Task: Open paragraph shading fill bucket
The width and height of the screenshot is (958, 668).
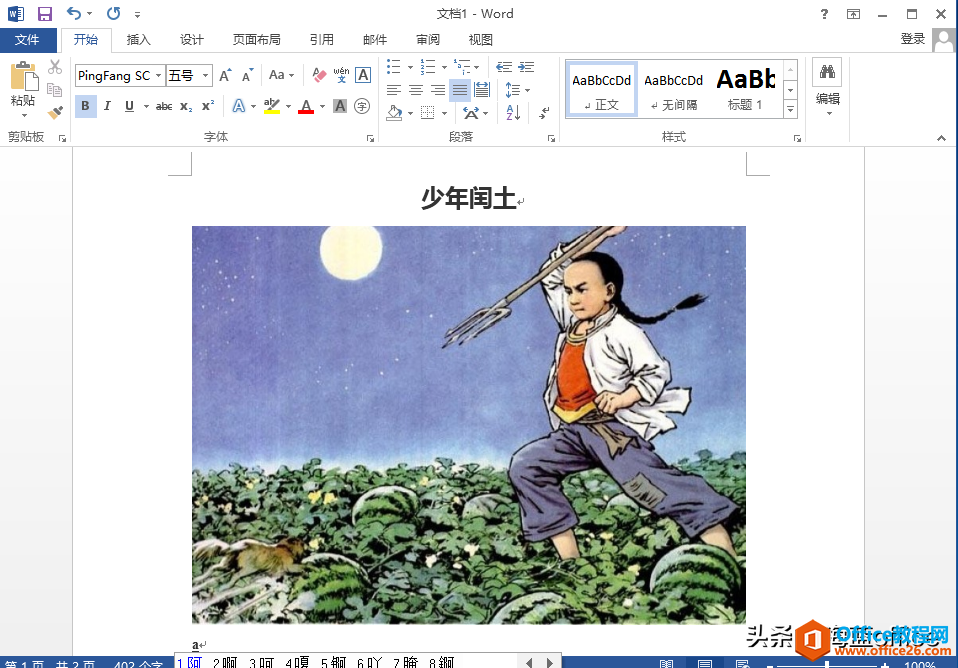Action: click(x=395, y=113)
